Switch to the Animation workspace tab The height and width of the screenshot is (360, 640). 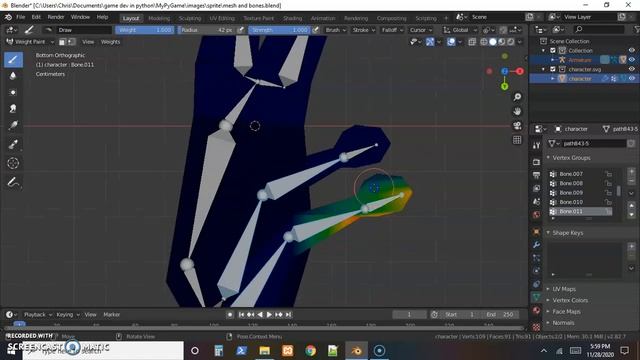coord(323,18)
